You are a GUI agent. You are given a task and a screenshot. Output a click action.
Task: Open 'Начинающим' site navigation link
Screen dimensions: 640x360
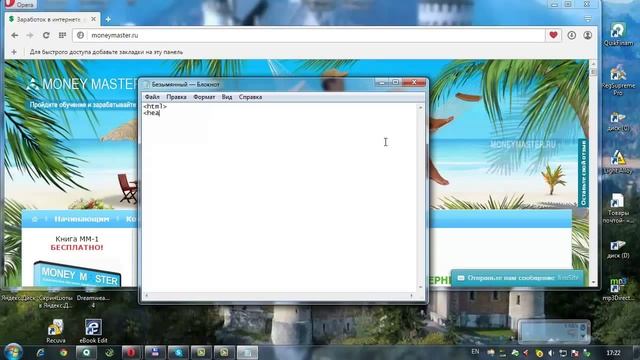click(x=82, y=219)
